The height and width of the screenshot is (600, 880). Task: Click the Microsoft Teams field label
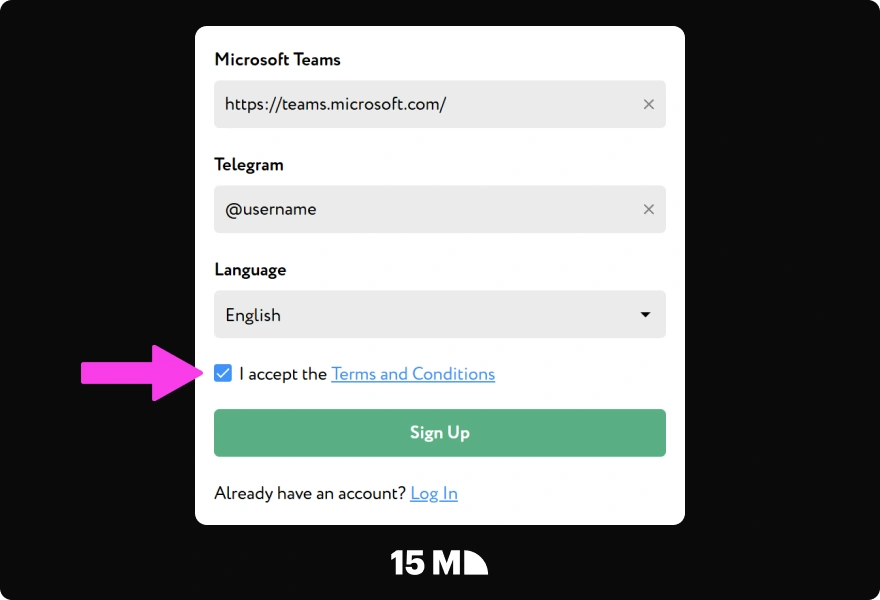[x=277, y=59]
